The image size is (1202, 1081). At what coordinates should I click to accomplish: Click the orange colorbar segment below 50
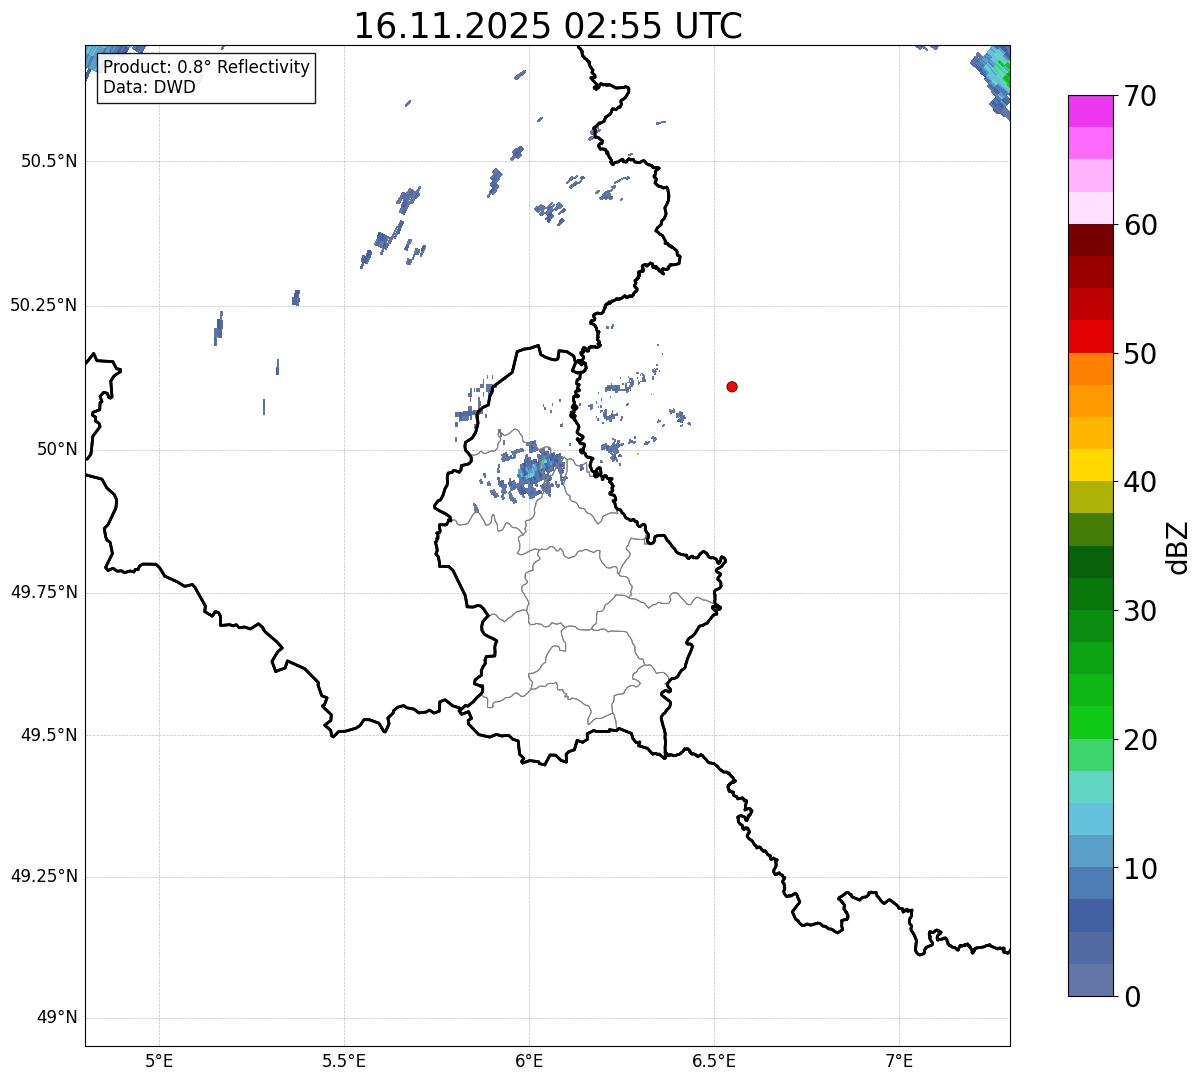(1090, 369)
